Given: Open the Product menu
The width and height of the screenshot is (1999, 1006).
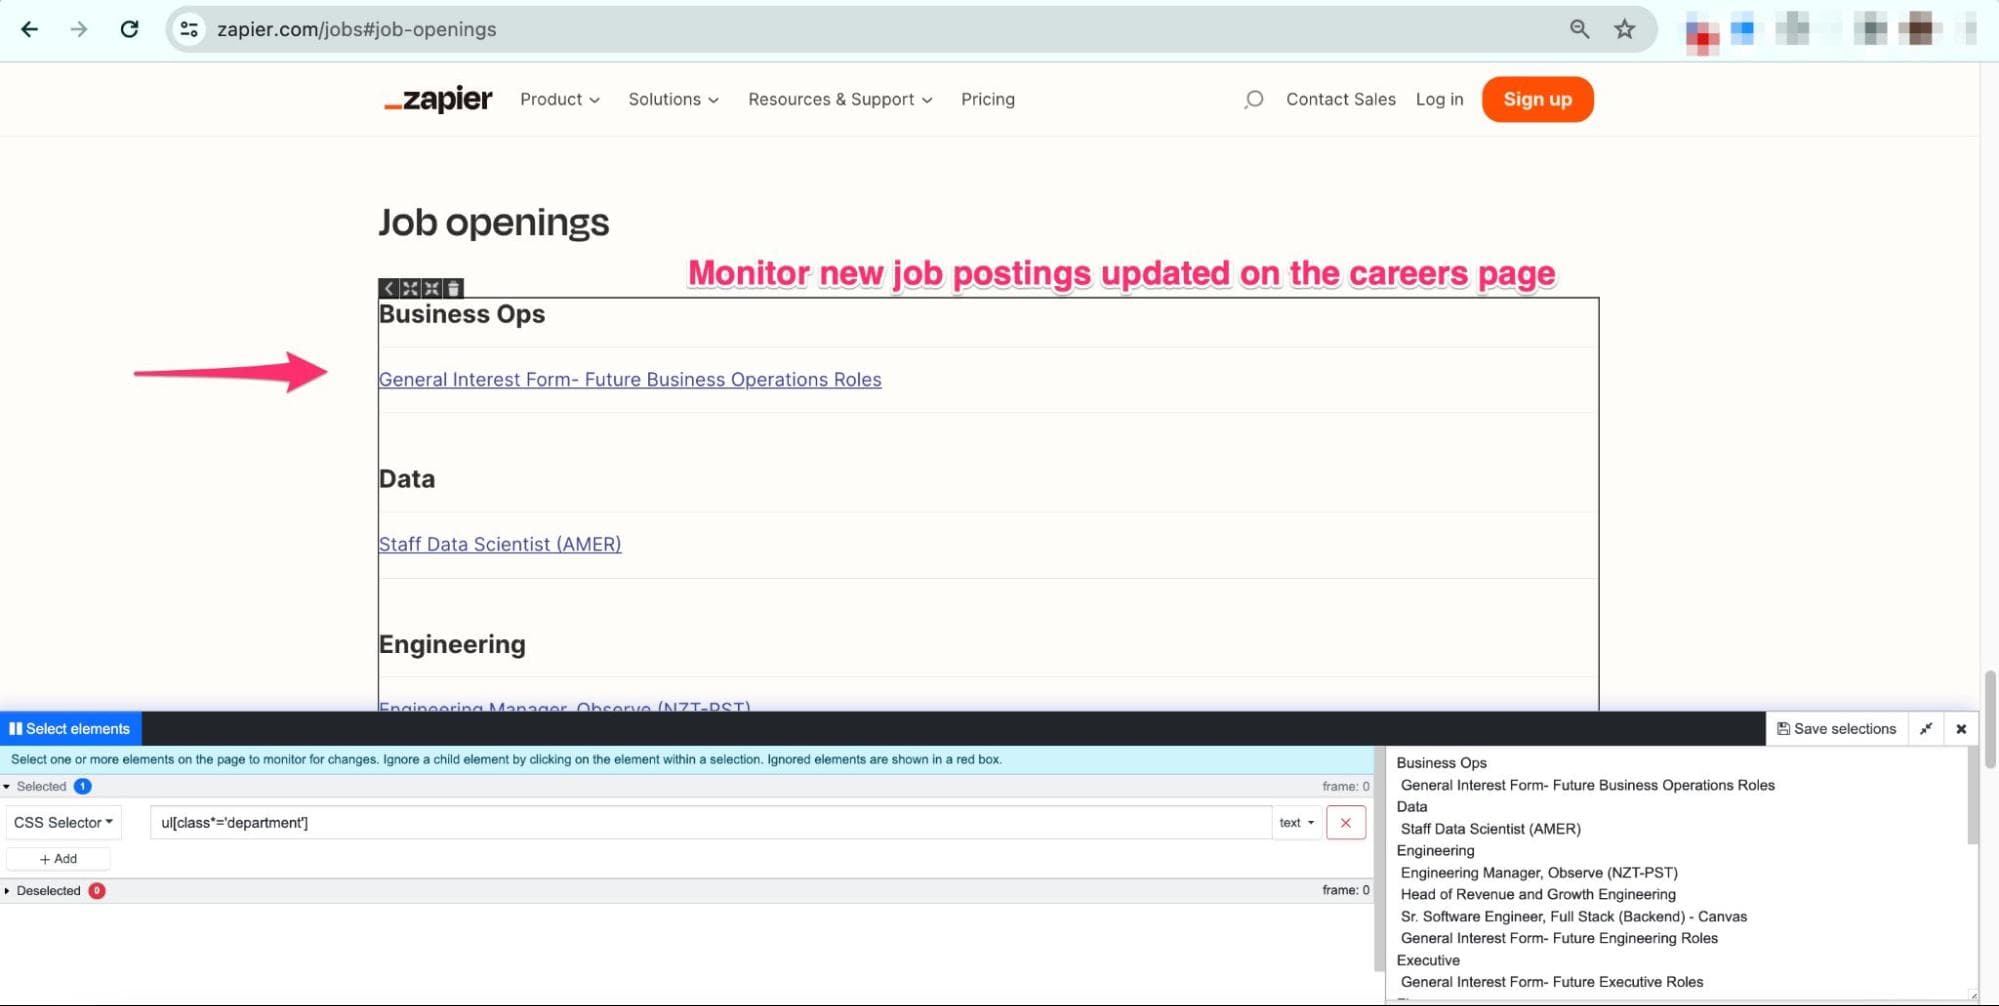Looking at the screenshot, I should [558, 99].
